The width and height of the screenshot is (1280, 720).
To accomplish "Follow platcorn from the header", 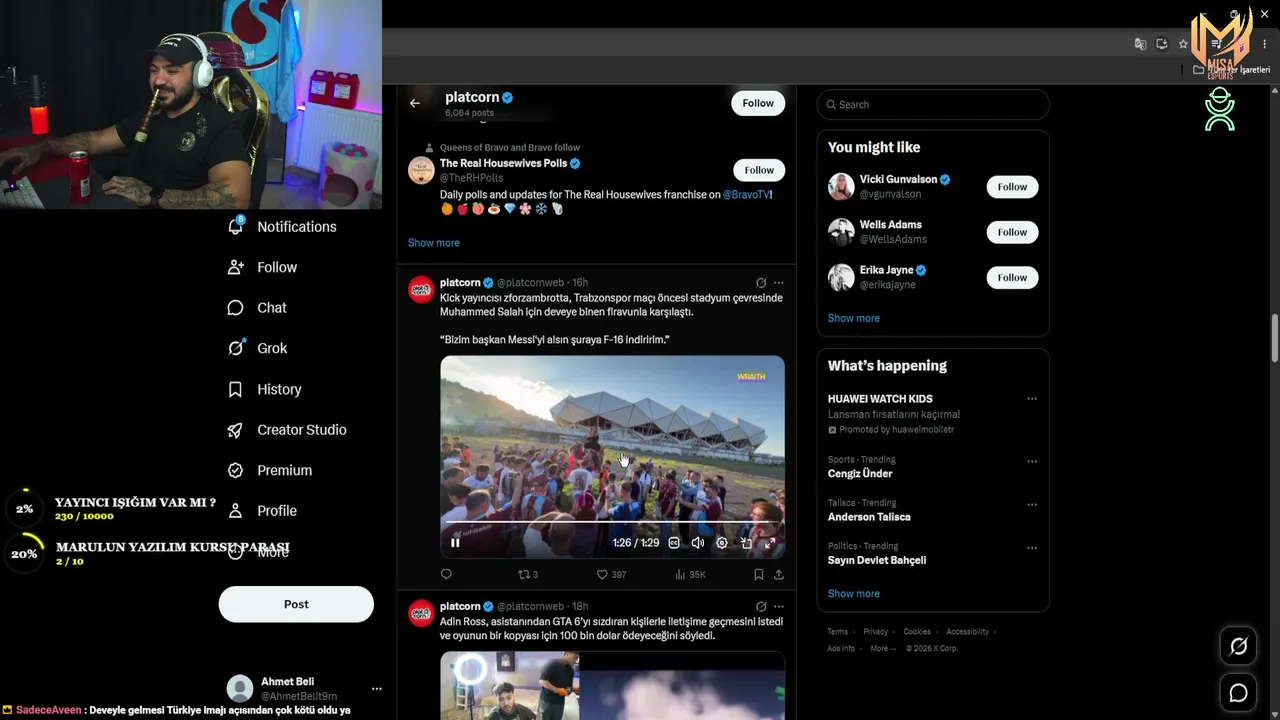I will [758, 103].
